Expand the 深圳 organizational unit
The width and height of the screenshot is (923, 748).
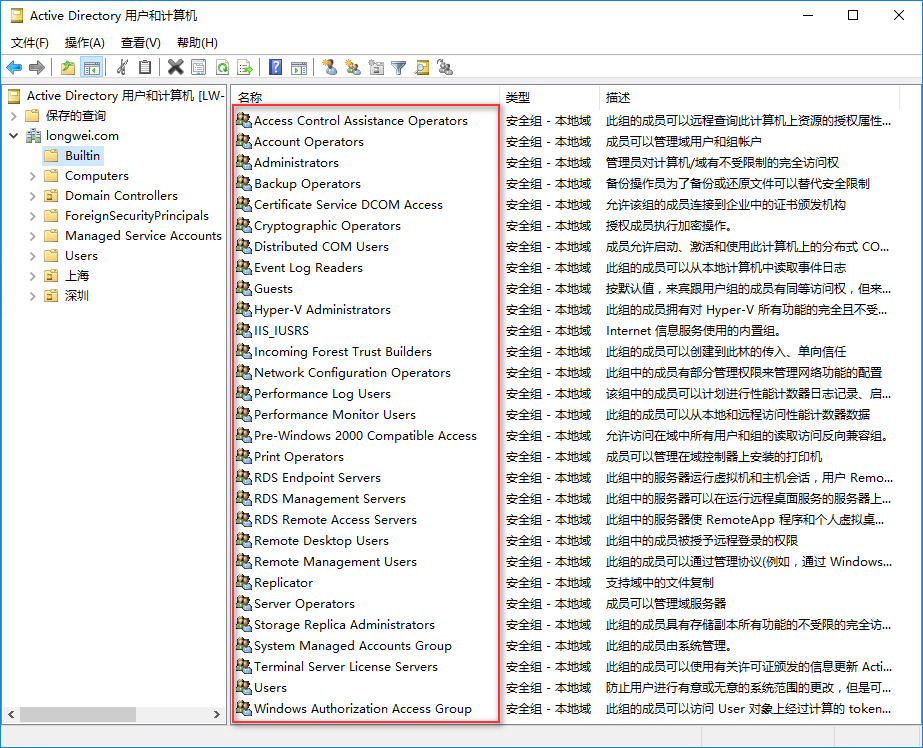32,296
